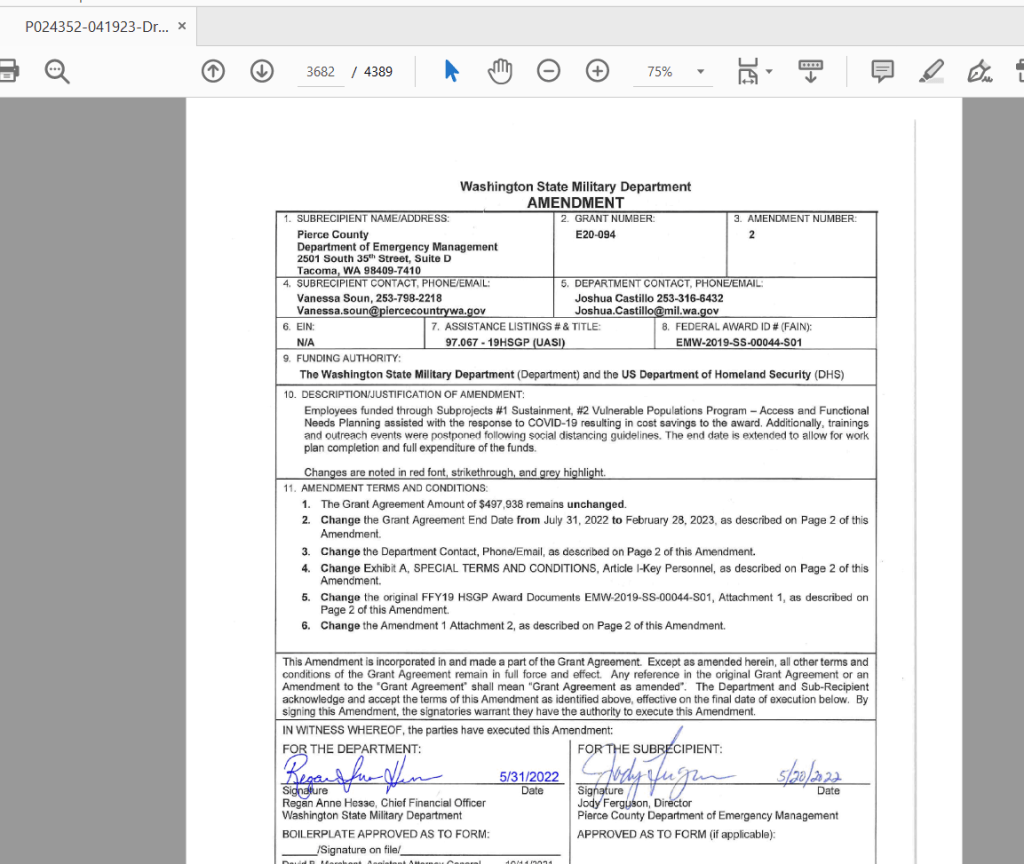Click the Washington State Military Department heading

coord(575,187)
